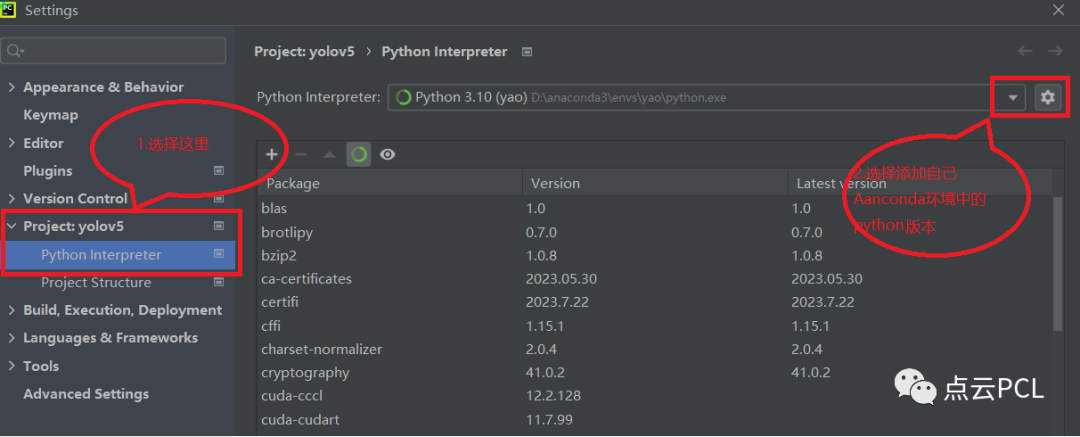Click the minus icon to uninstall package
The width and height of the screenshot is (1080, 437).
click(x=300, y=154)
